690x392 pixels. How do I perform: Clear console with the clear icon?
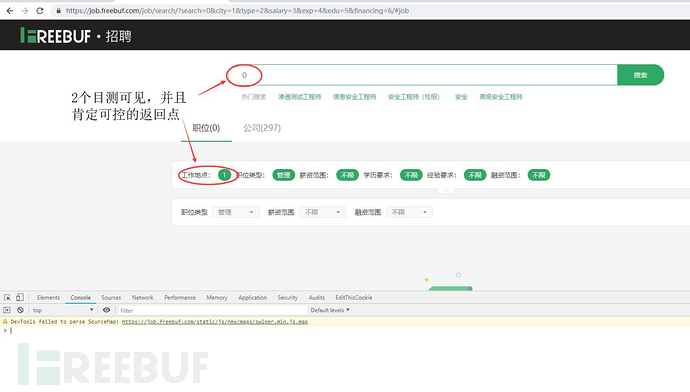20,310
